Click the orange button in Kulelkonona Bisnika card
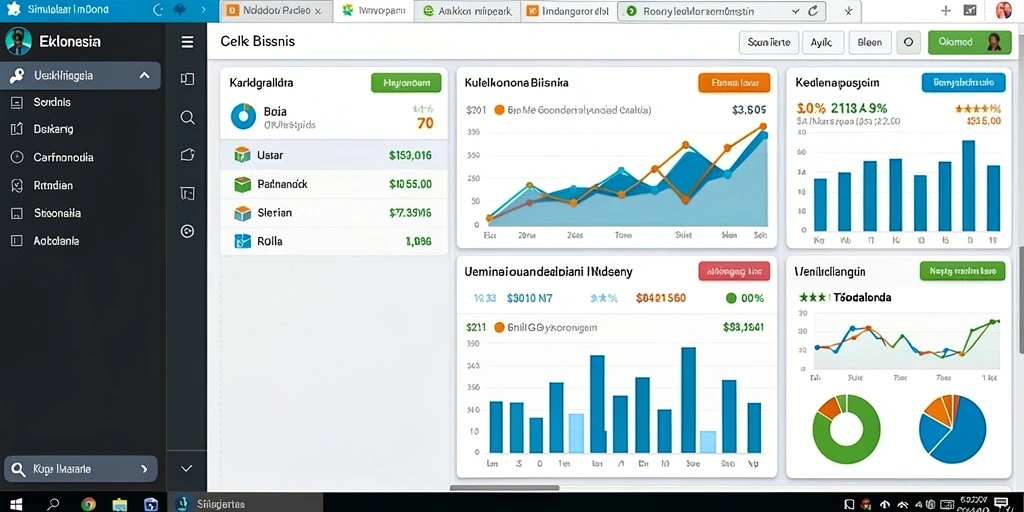Viewport: 1024px width, 512px height. tap(734, 83)
